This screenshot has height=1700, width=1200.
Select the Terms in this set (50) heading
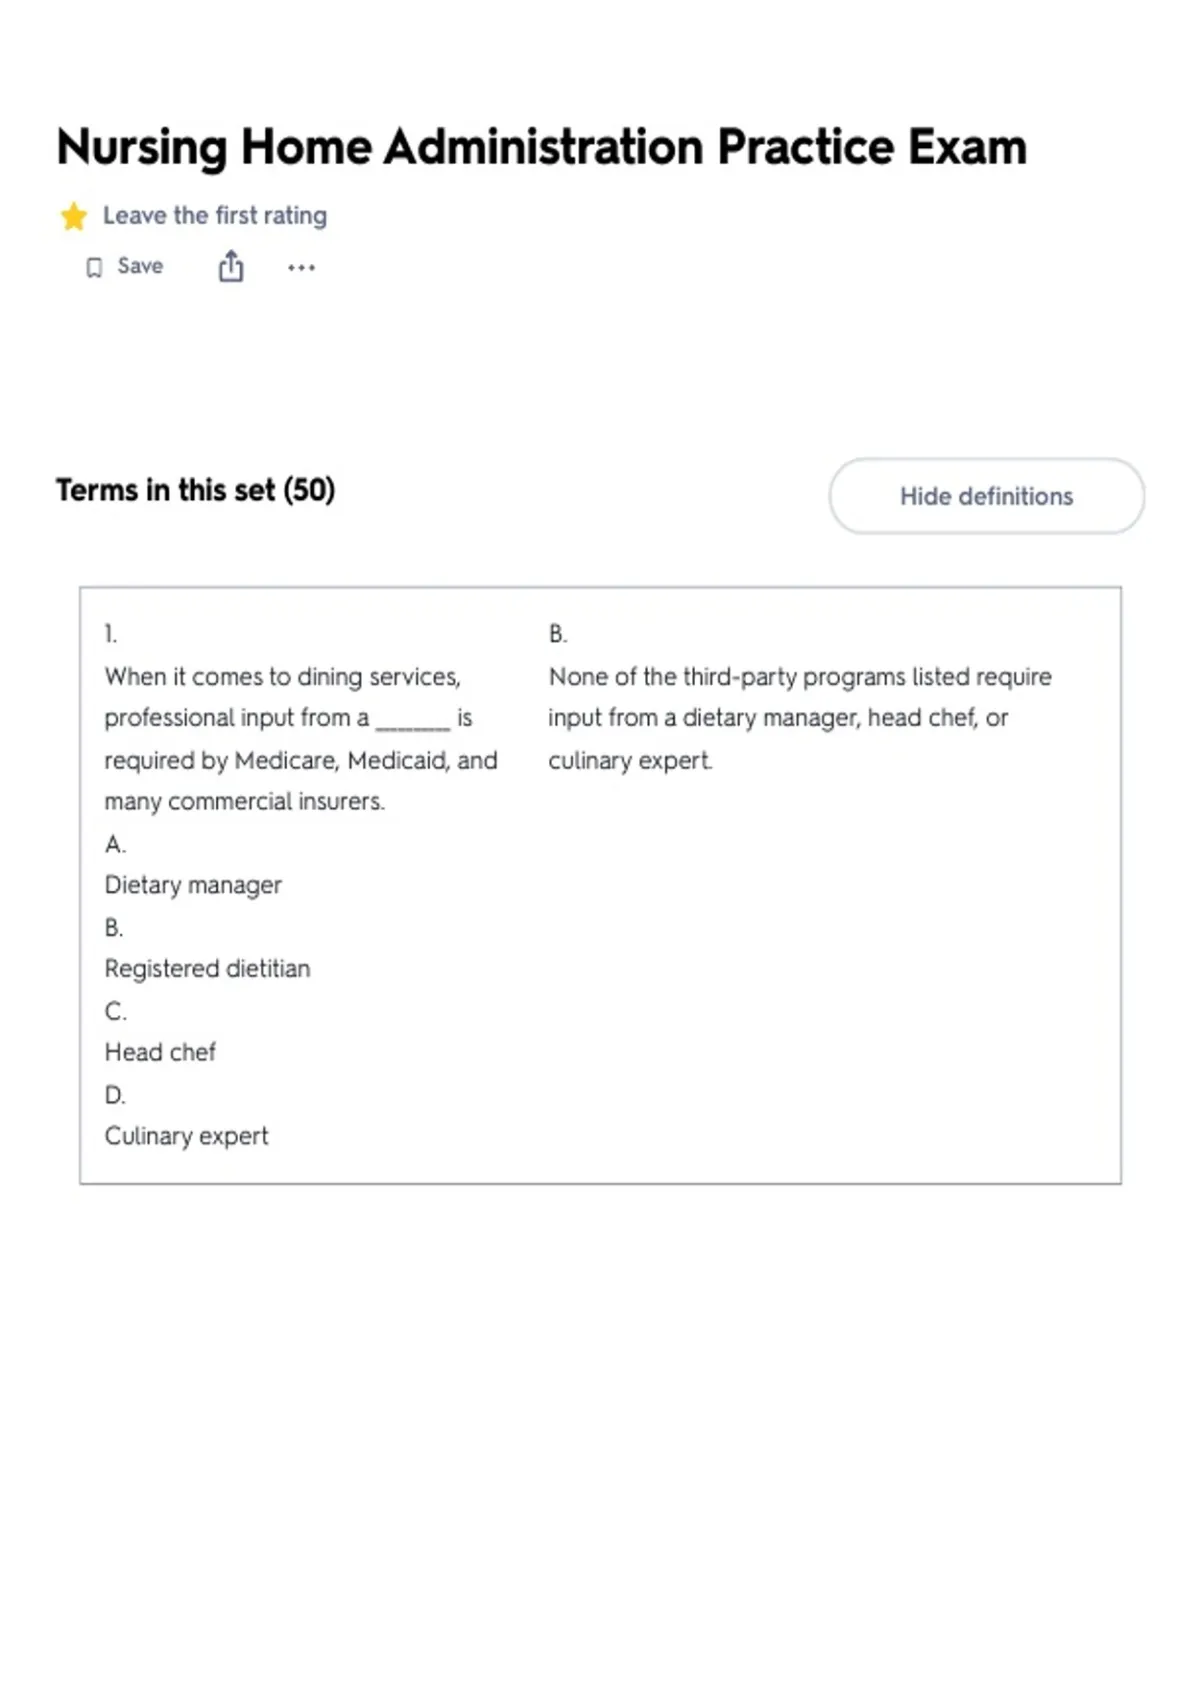(196, 490)
